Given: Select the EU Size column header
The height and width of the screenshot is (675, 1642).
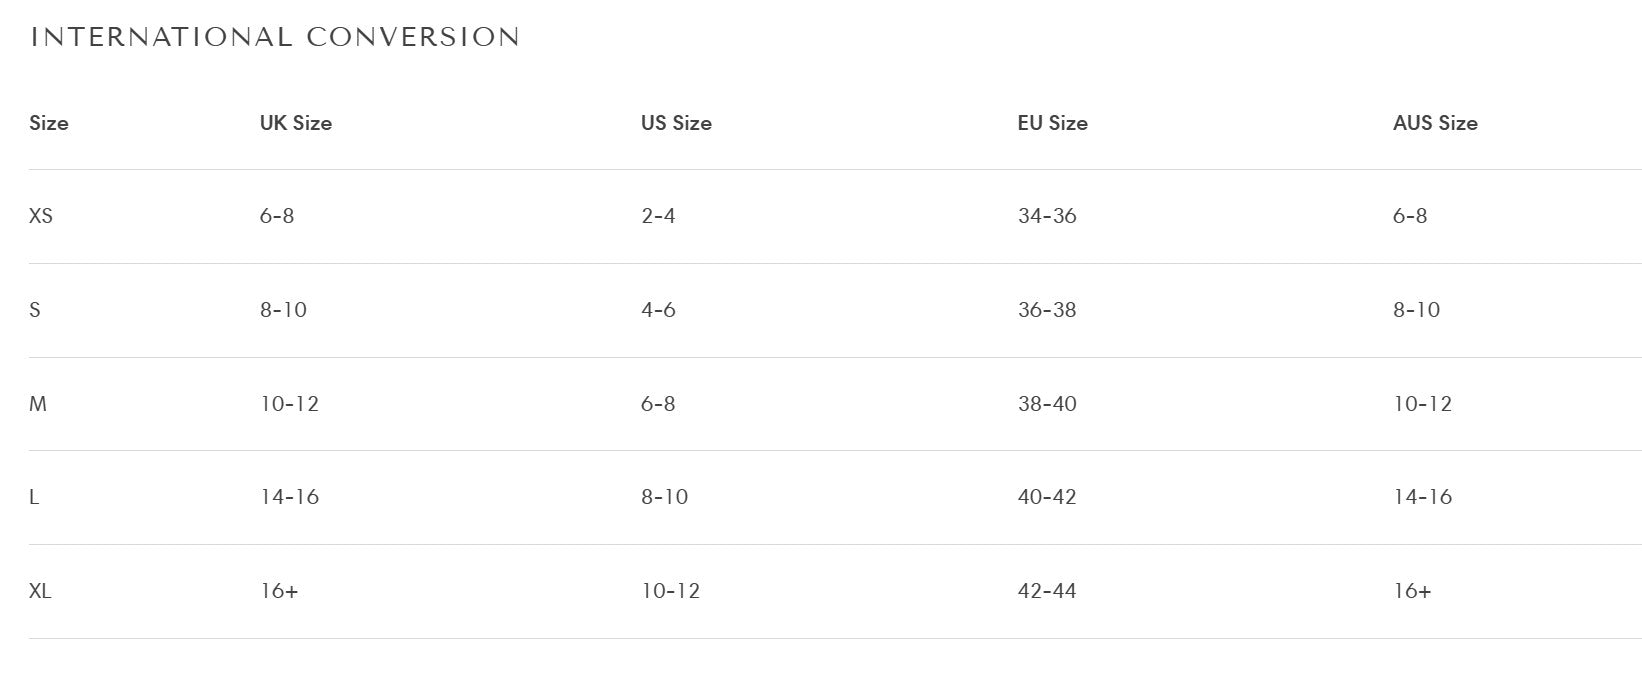Looking at the screenshot, I should pyautogui.click(x=1053, y=123).
